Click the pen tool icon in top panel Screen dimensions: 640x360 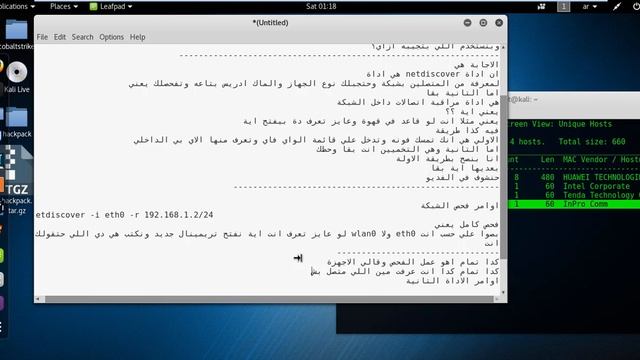pyautogui.click(x=617, y=6)
